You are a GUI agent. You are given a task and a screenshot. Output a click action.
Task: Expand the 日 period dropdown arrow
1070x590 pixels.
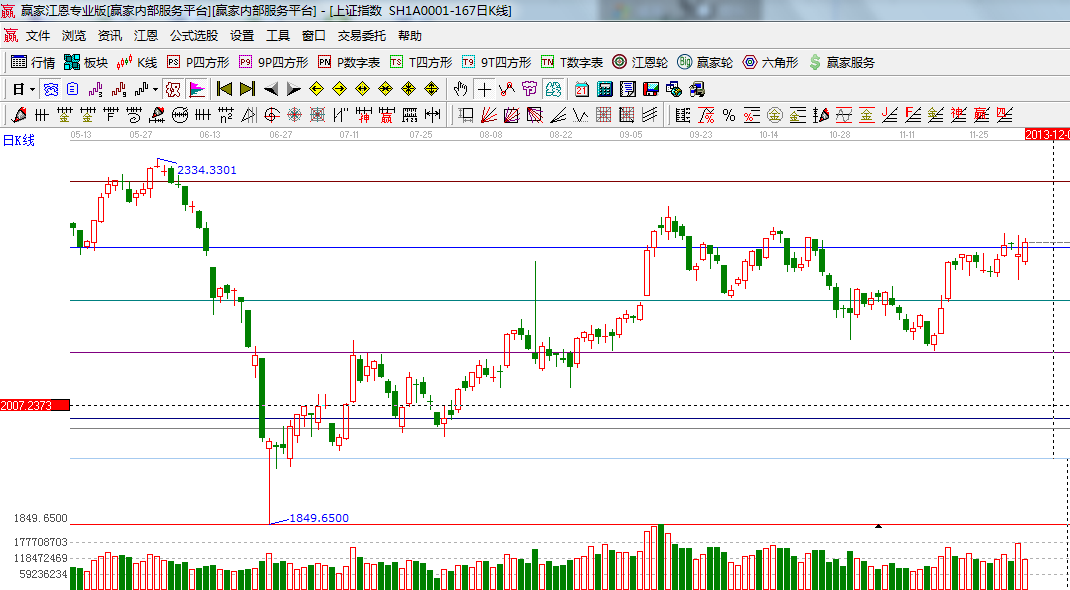point(31,89)
